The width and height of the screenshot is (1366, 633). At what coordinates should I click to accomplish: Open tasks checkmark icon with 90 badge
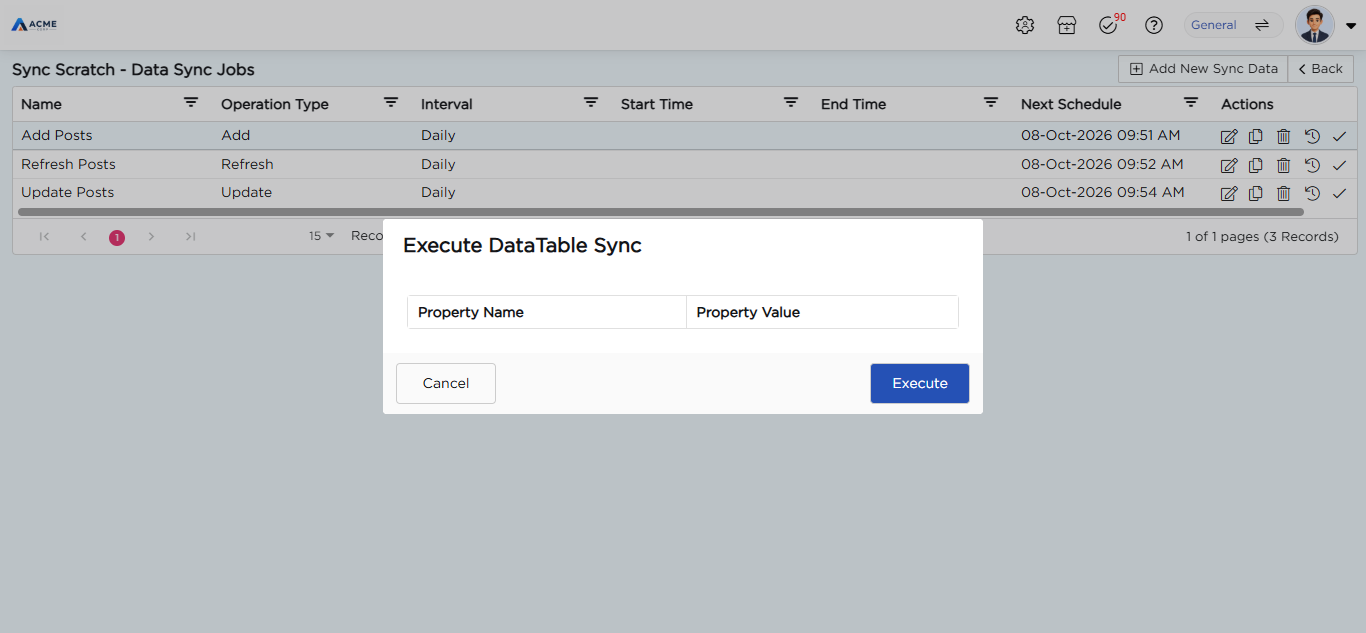click(1108, 25)
